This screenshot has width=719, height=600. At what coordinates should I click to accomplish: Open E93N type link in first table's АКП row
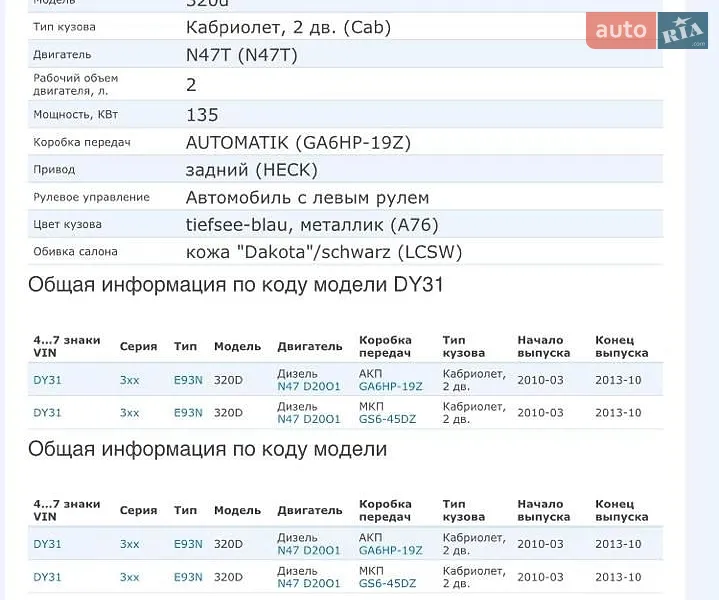point(188,380)
